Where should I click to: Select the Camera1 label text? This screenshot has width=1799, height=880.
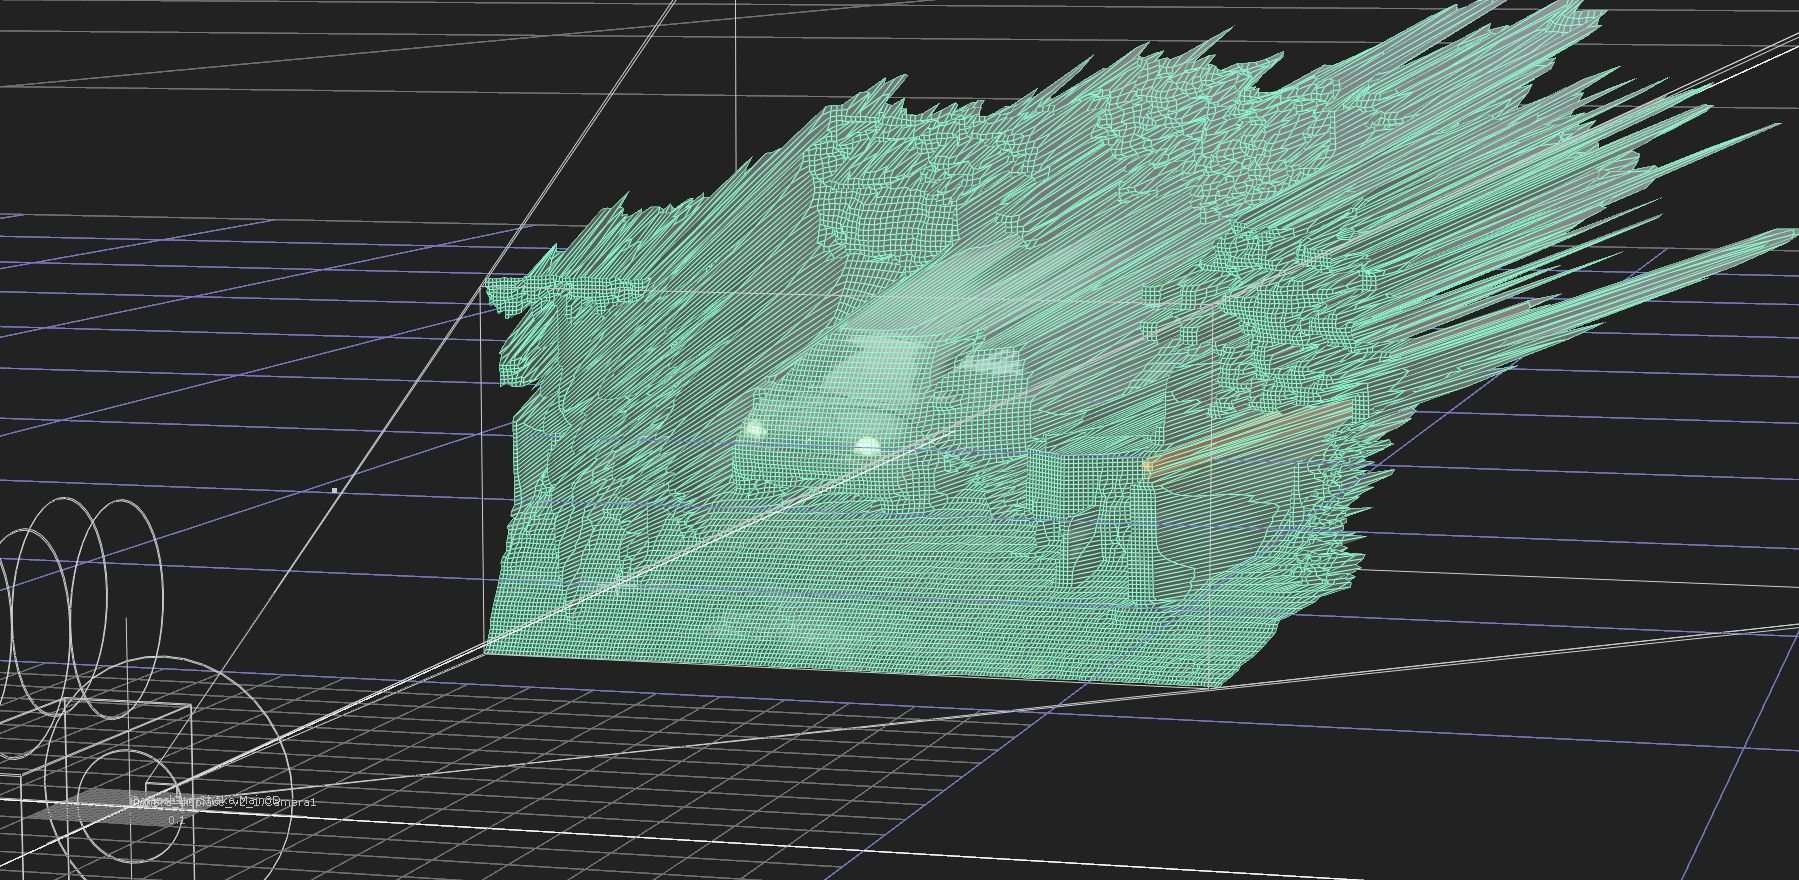coord(290,802)
